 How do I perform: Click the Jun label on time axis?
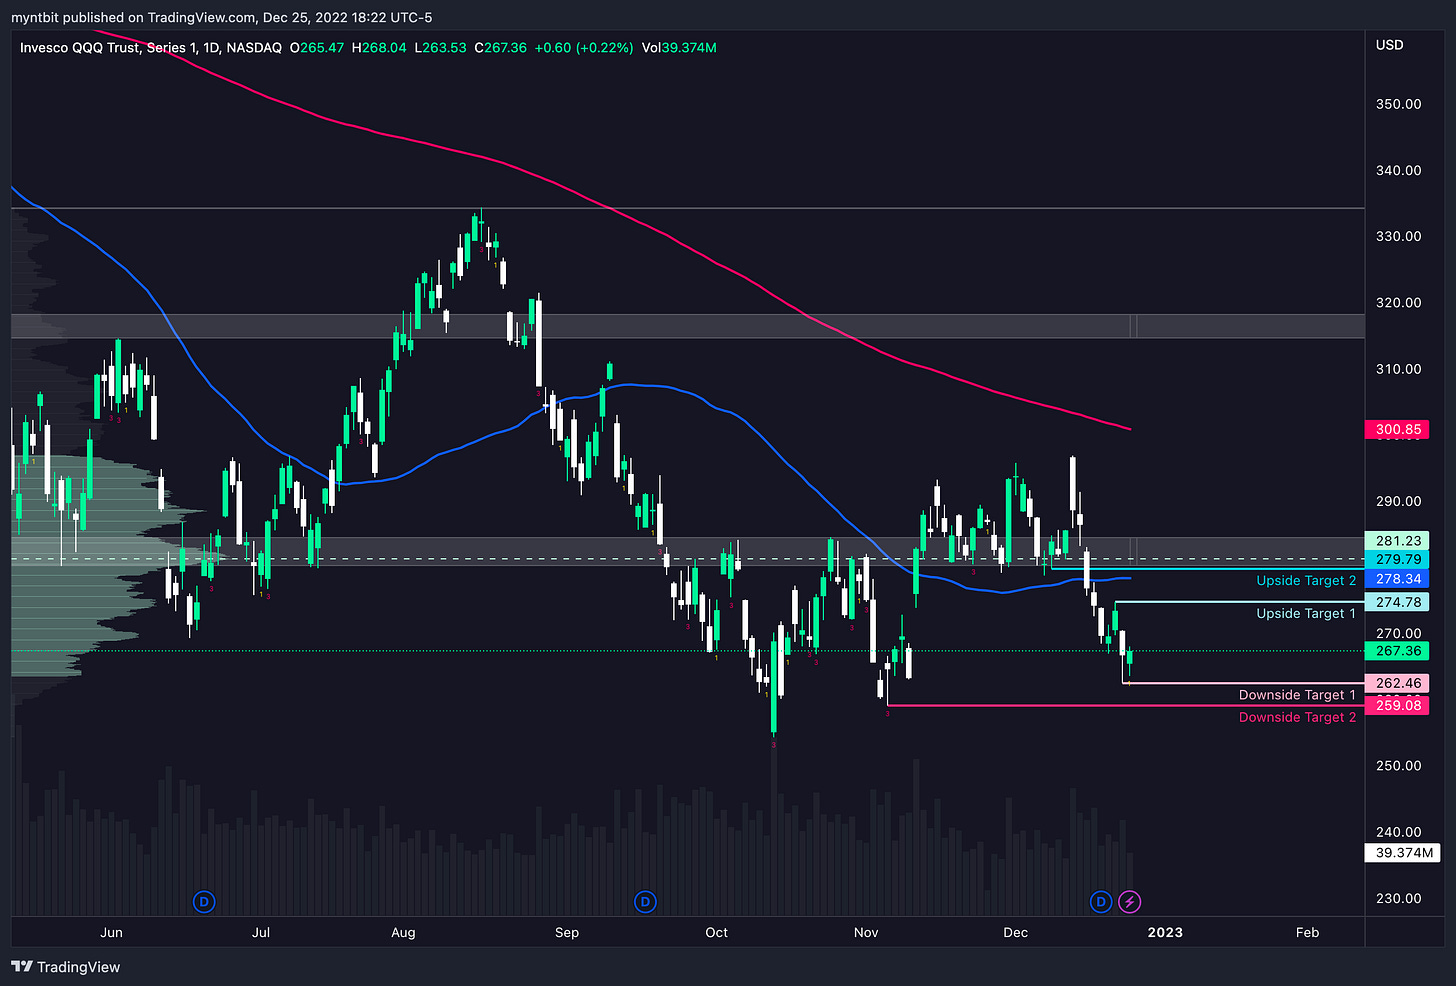click(112, 933)
